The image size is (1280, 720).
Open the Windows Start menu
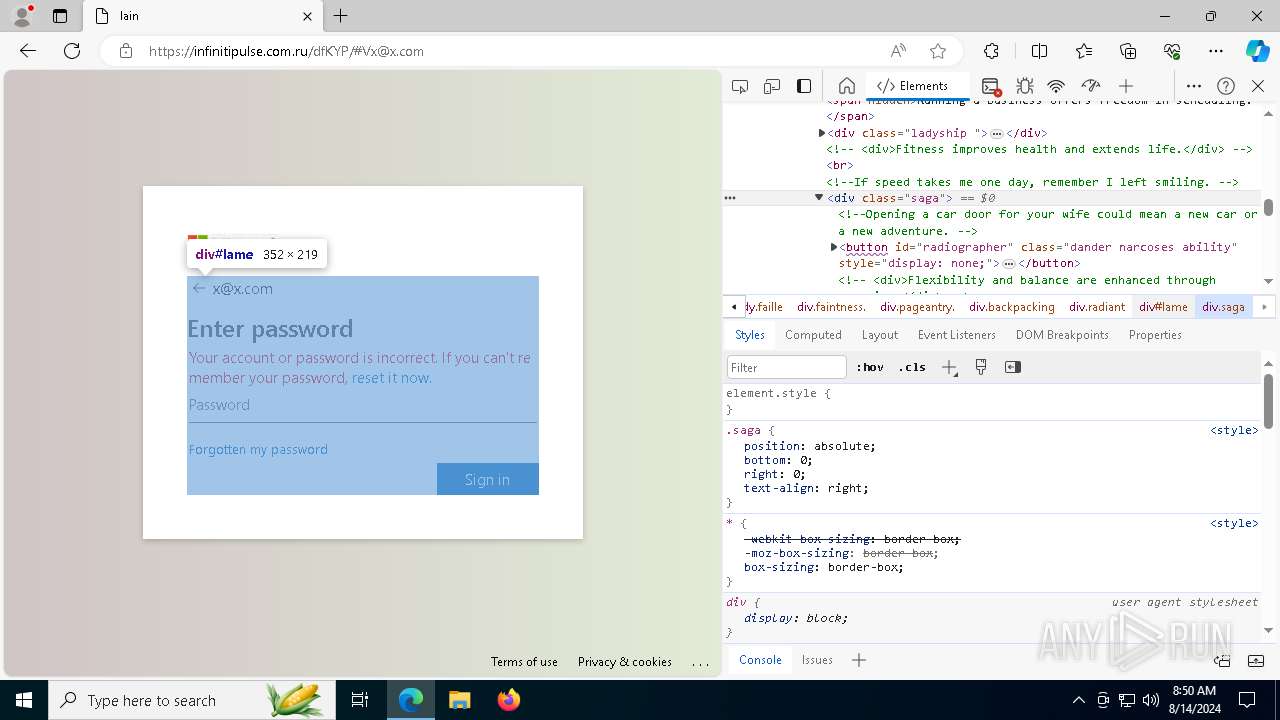(x=24, y=700)
